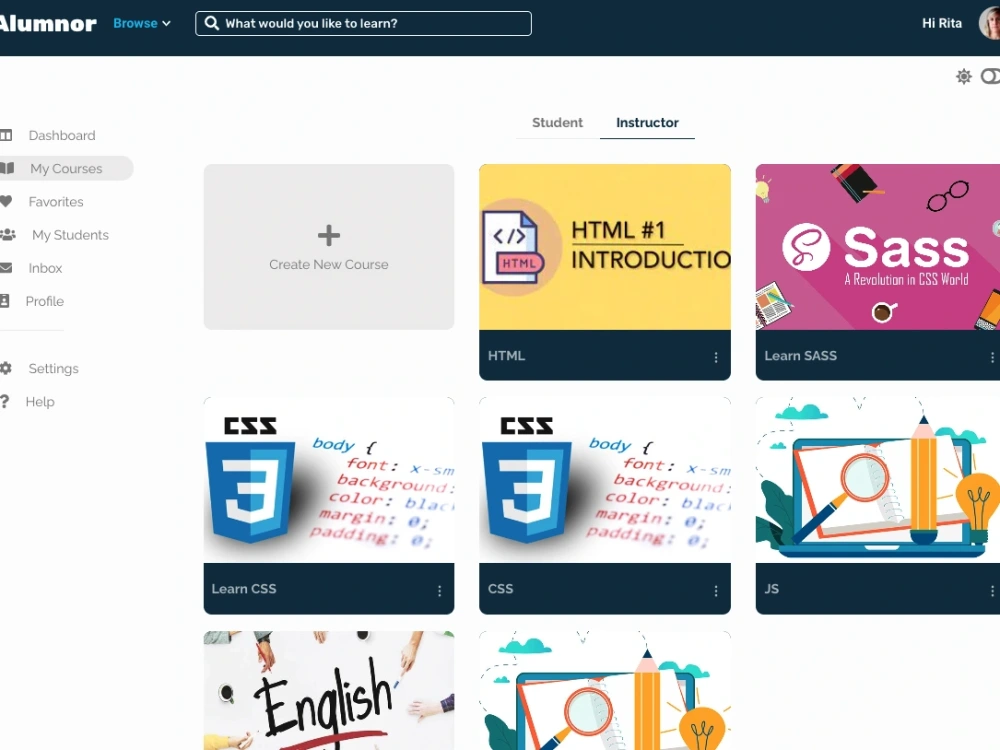Open the Sass course thumbnail
1000x750 pixels.
coord(878,247)
